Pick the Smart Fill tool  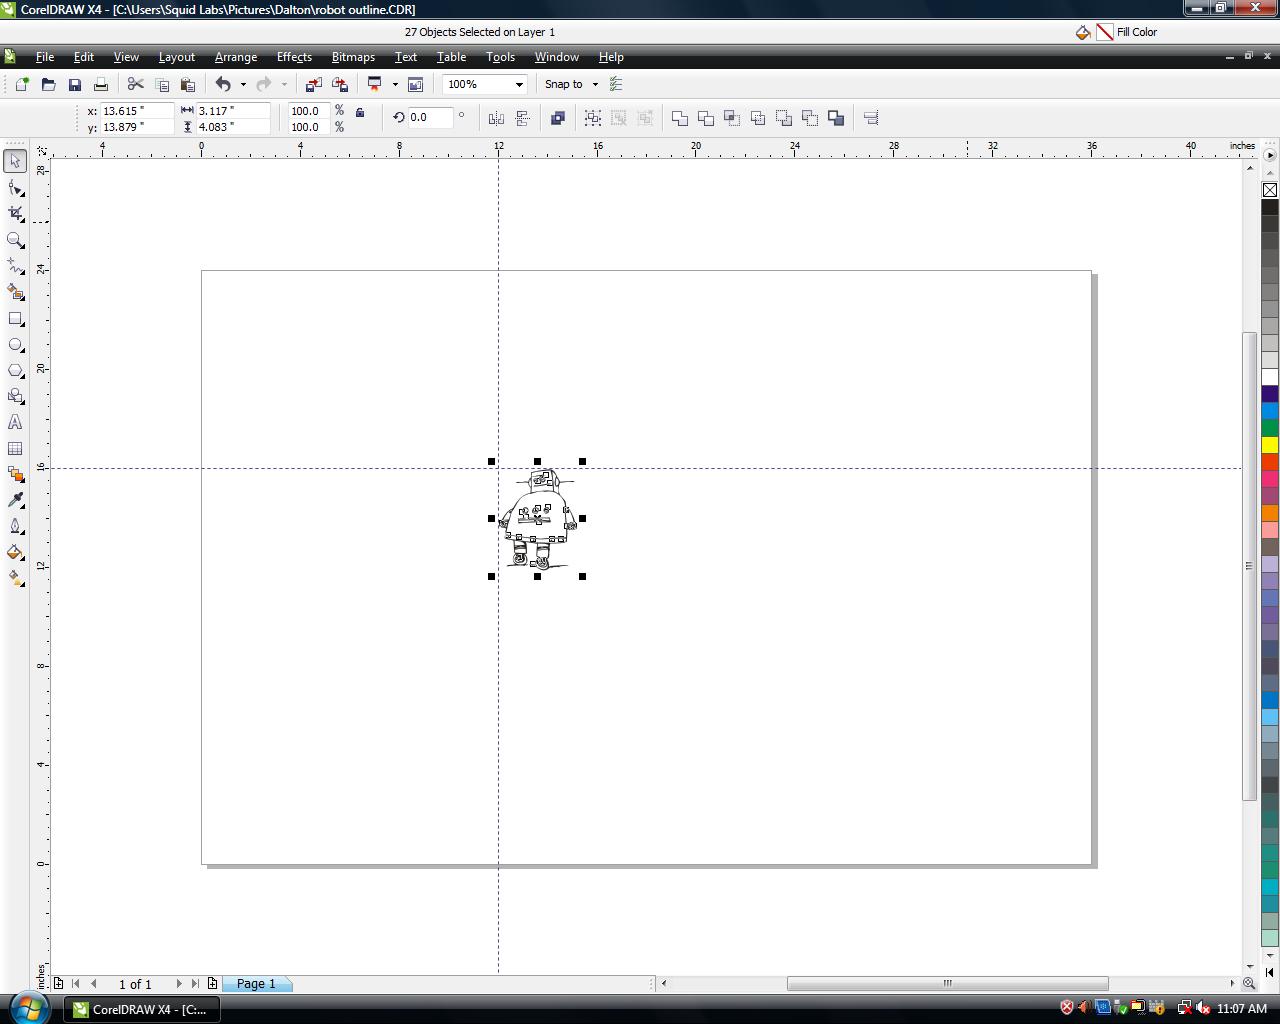click(x=15, y=292)
